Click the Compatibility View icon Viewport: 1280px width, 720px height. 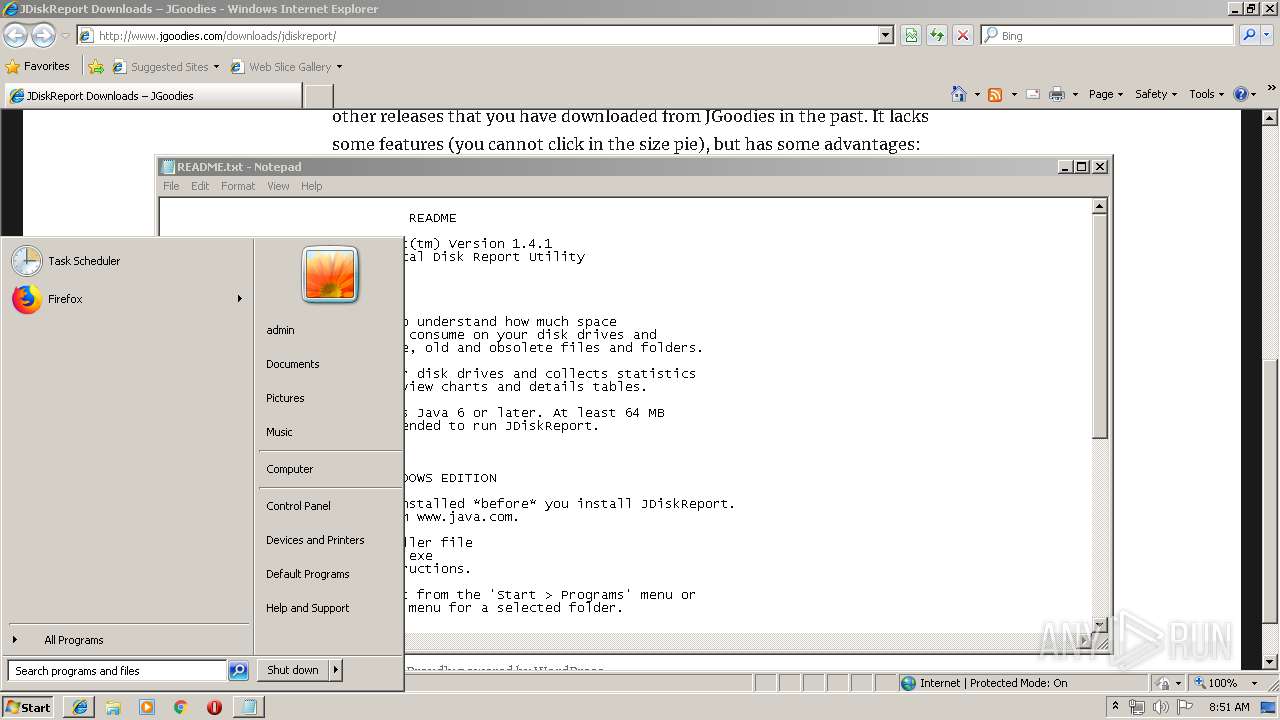click(x=911, y=35)
